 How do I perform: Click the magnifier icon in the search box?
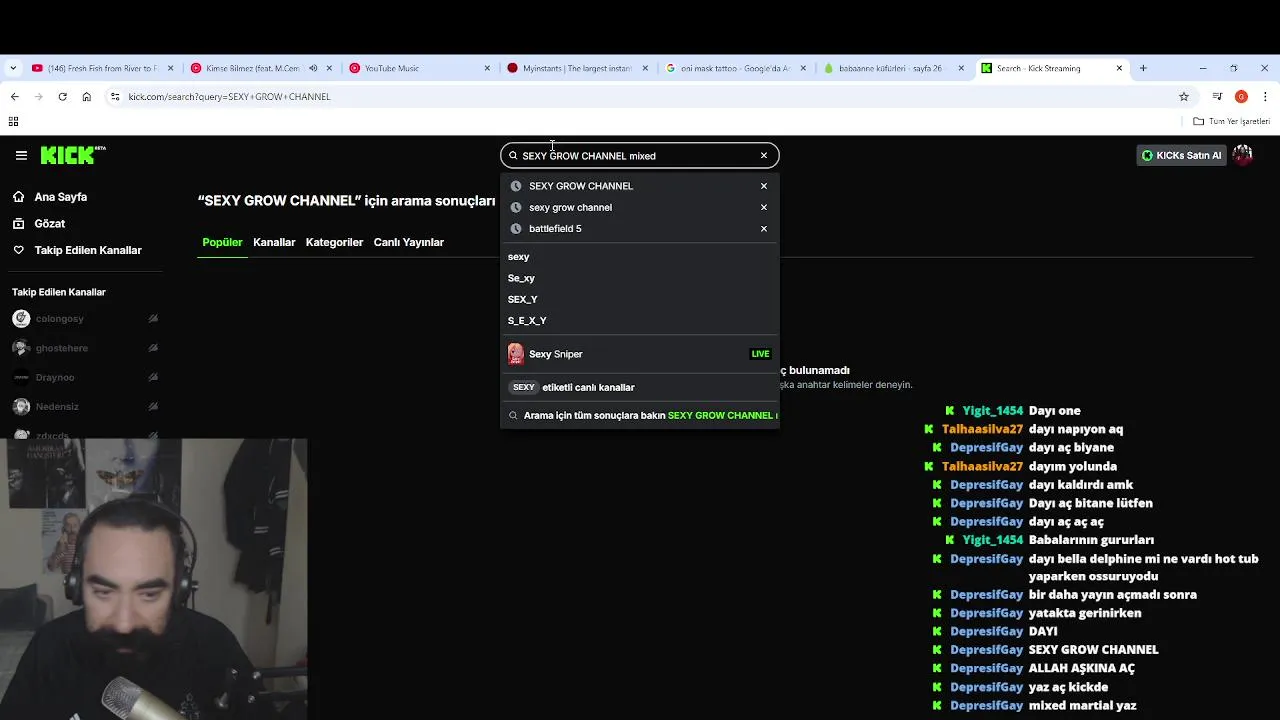coord(513,156)
